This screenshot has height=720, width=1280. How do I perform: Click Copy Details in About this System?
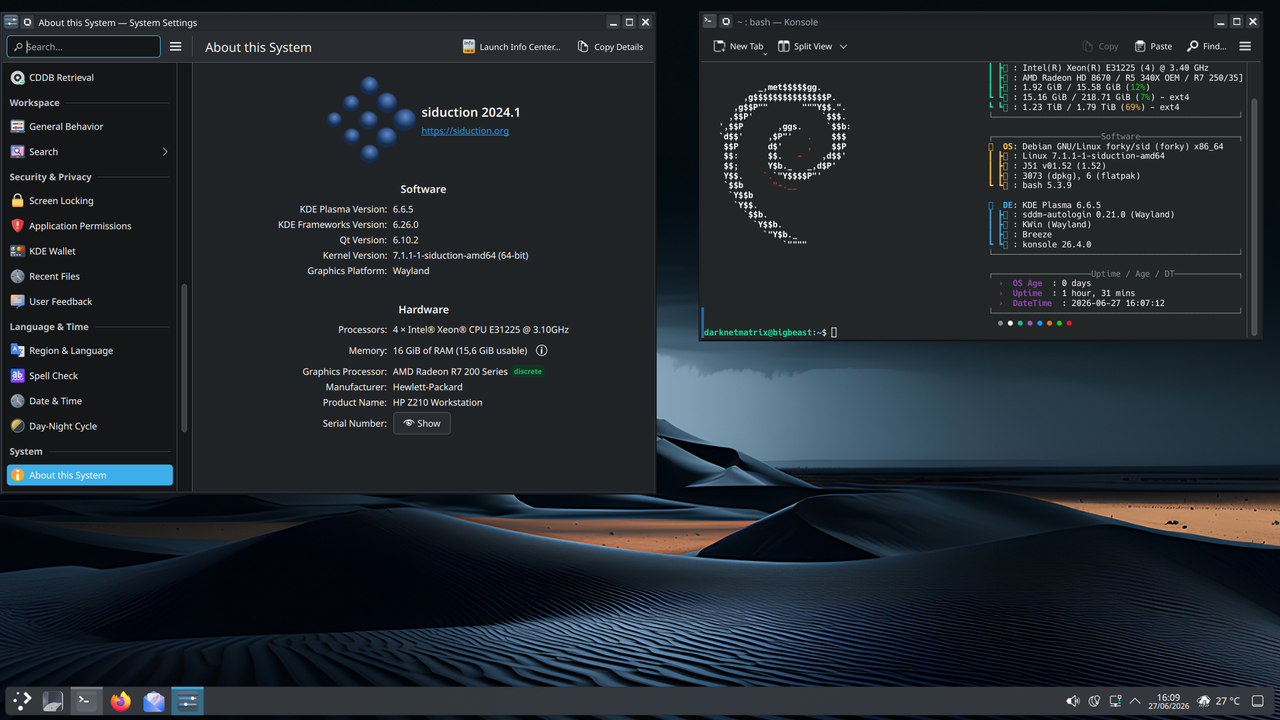point(610,47)
